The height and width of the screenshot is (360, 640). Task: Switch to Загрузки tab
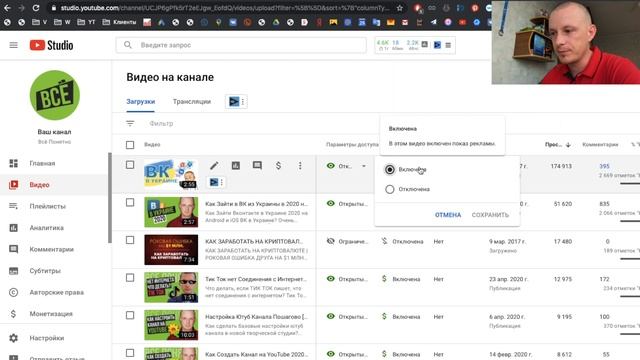tap(140, 102)
